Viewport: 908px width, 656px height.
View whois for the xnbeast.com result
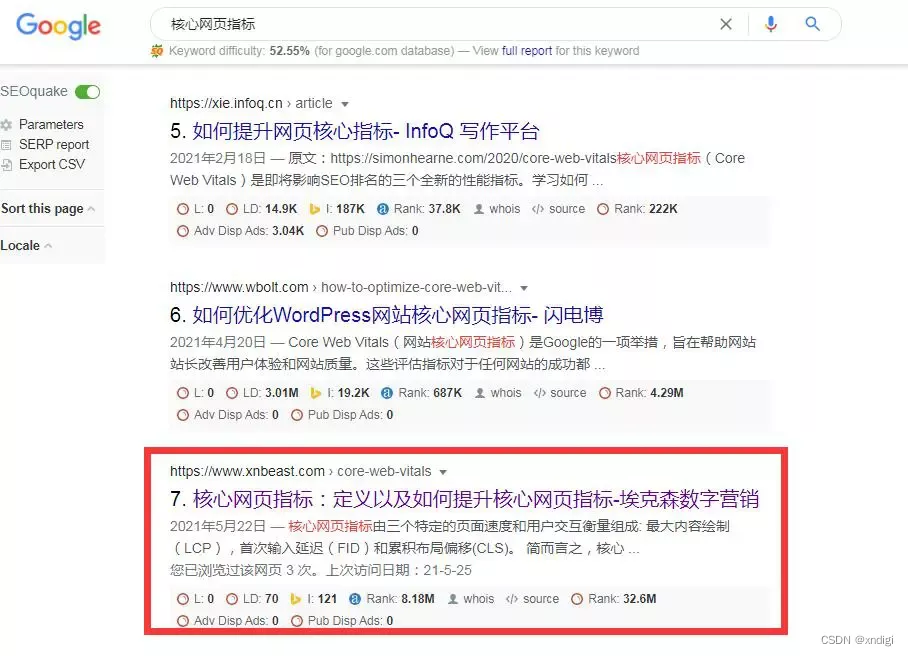pos(472,599)
